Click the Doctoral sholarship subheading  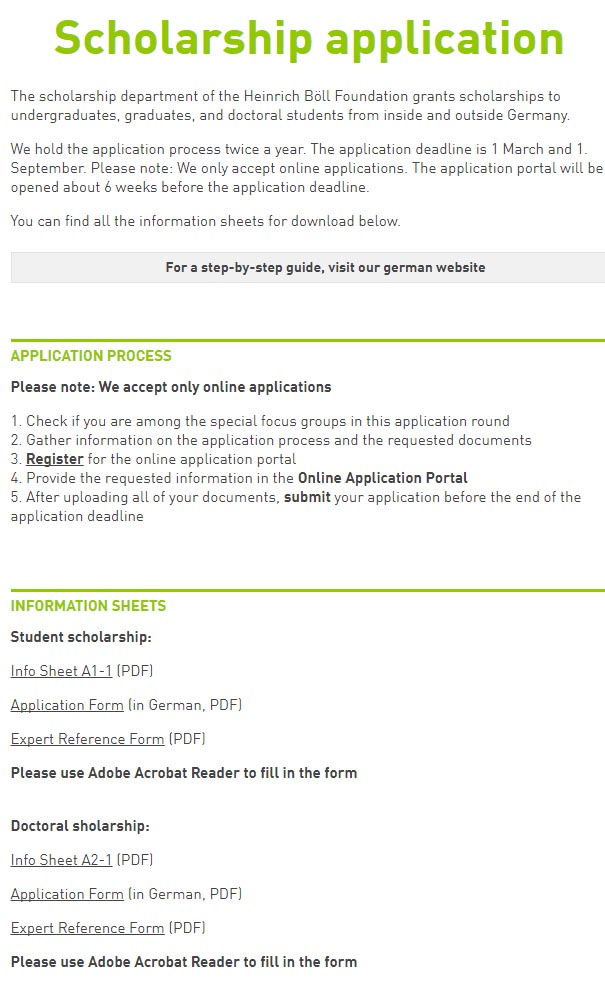[80, 826]
